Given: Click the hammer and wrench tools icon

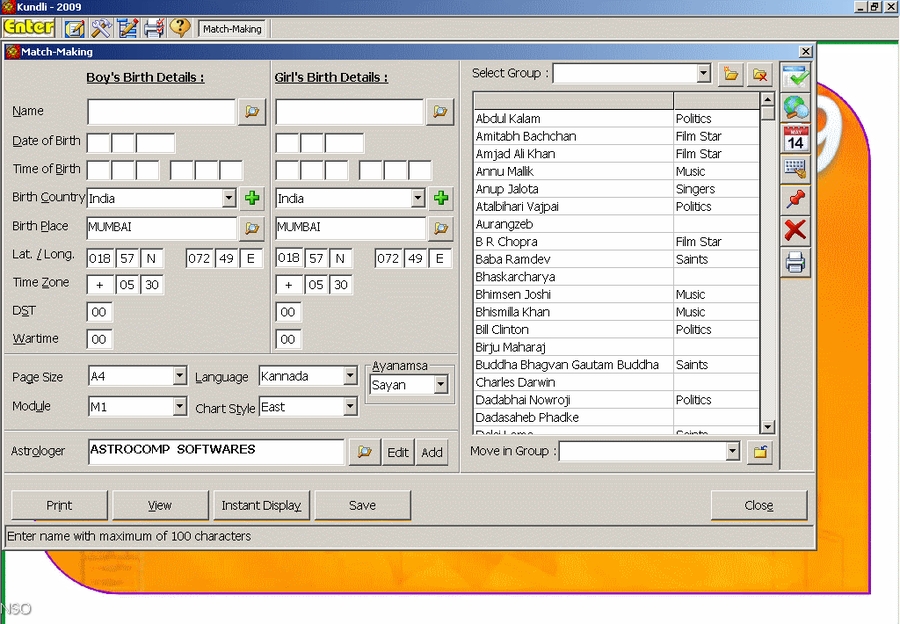Looking at the screenshot, I should [x=102, y=28].
